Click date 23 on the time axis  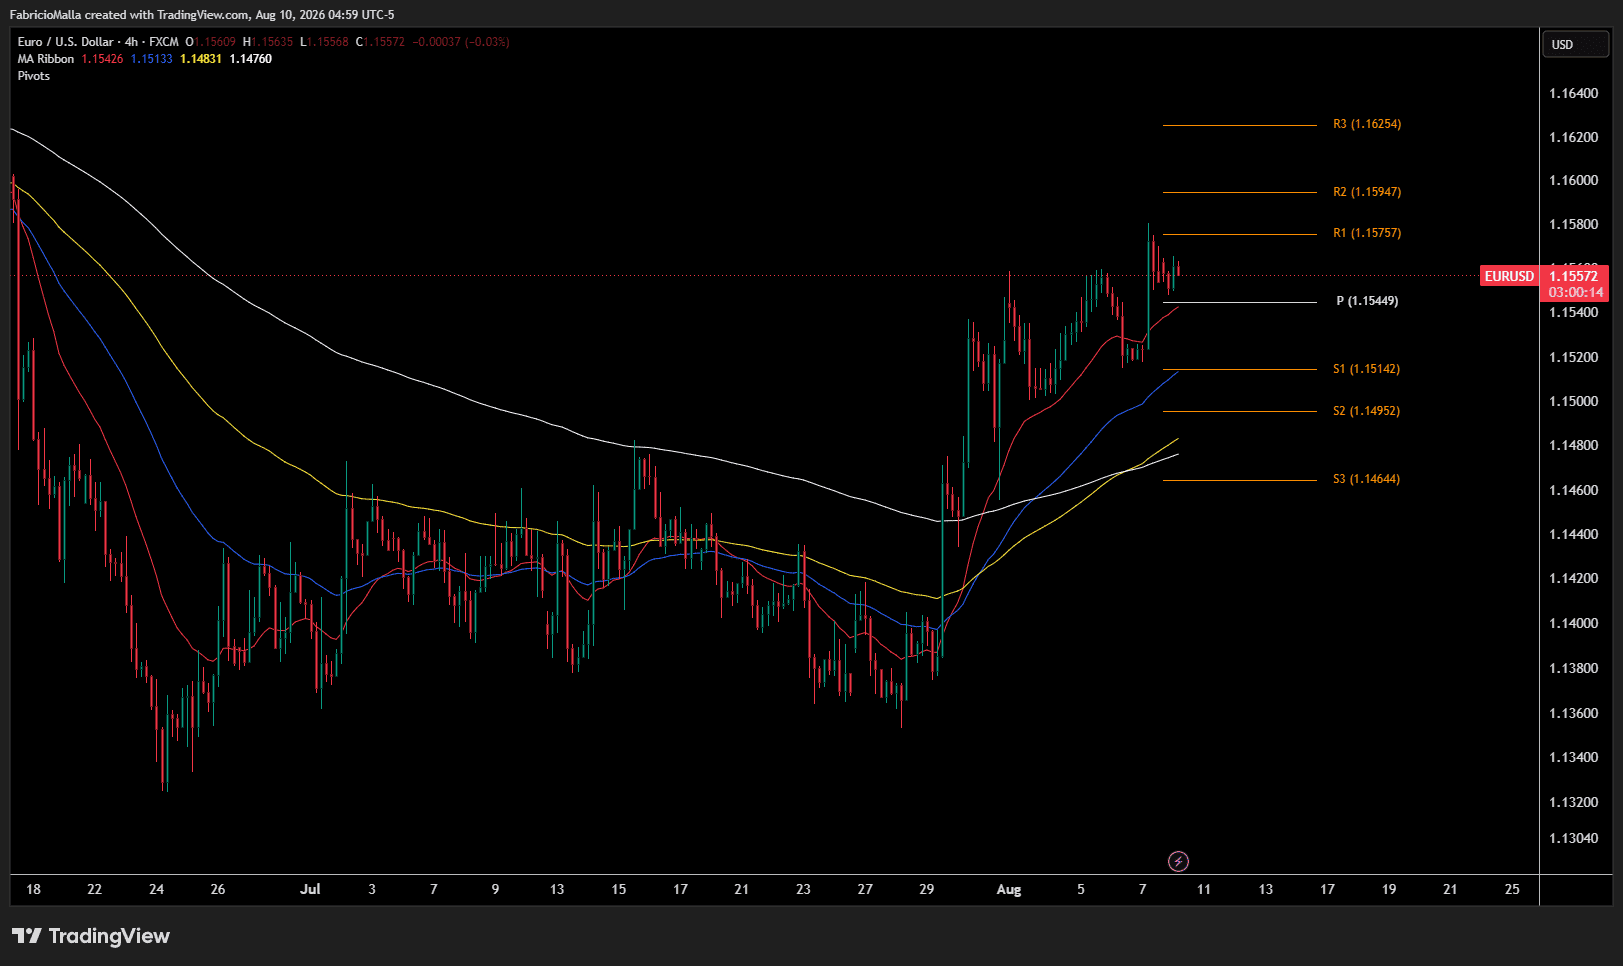pos(803,889)
